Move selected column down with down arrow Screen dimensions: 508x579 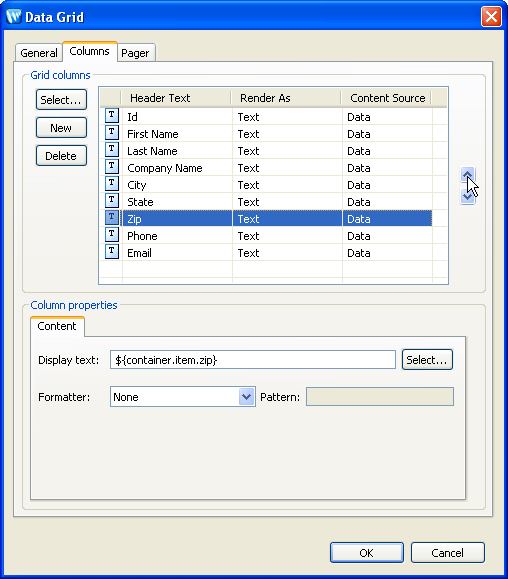point(467,197)
